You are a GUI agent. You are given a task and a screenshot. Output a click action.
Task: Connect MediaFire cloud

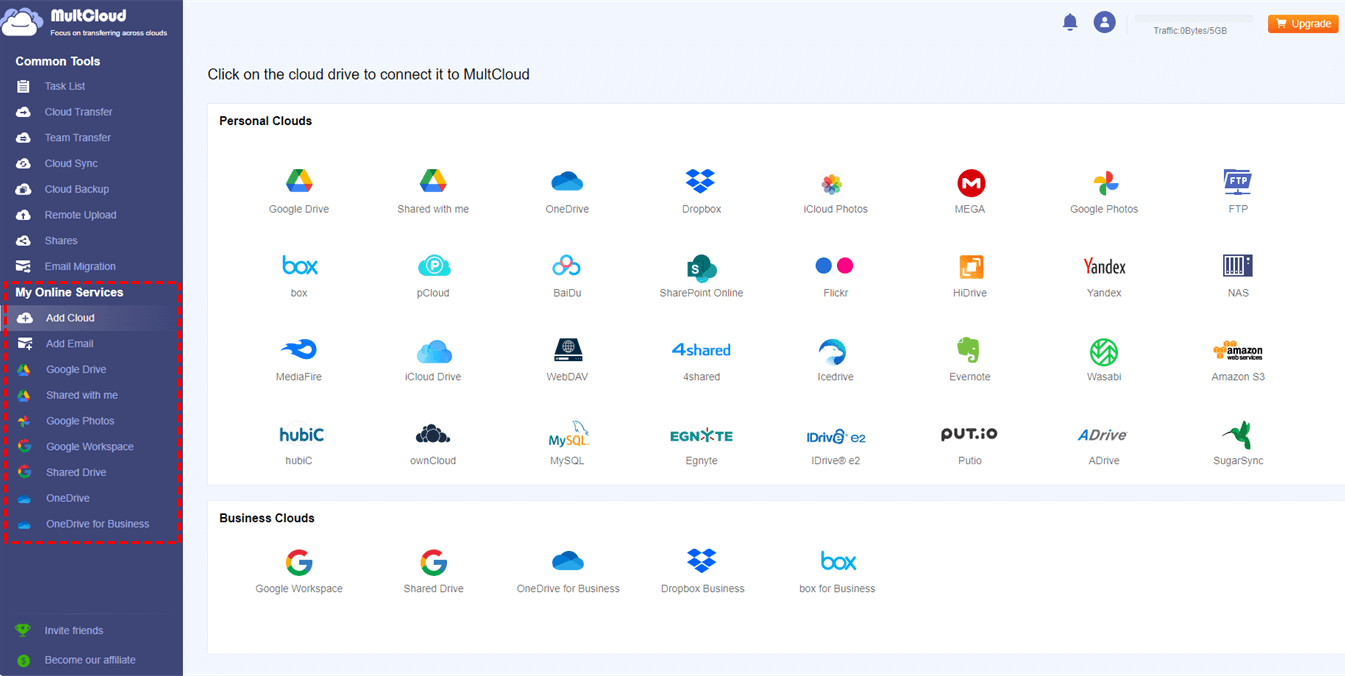tap(299, 360)
